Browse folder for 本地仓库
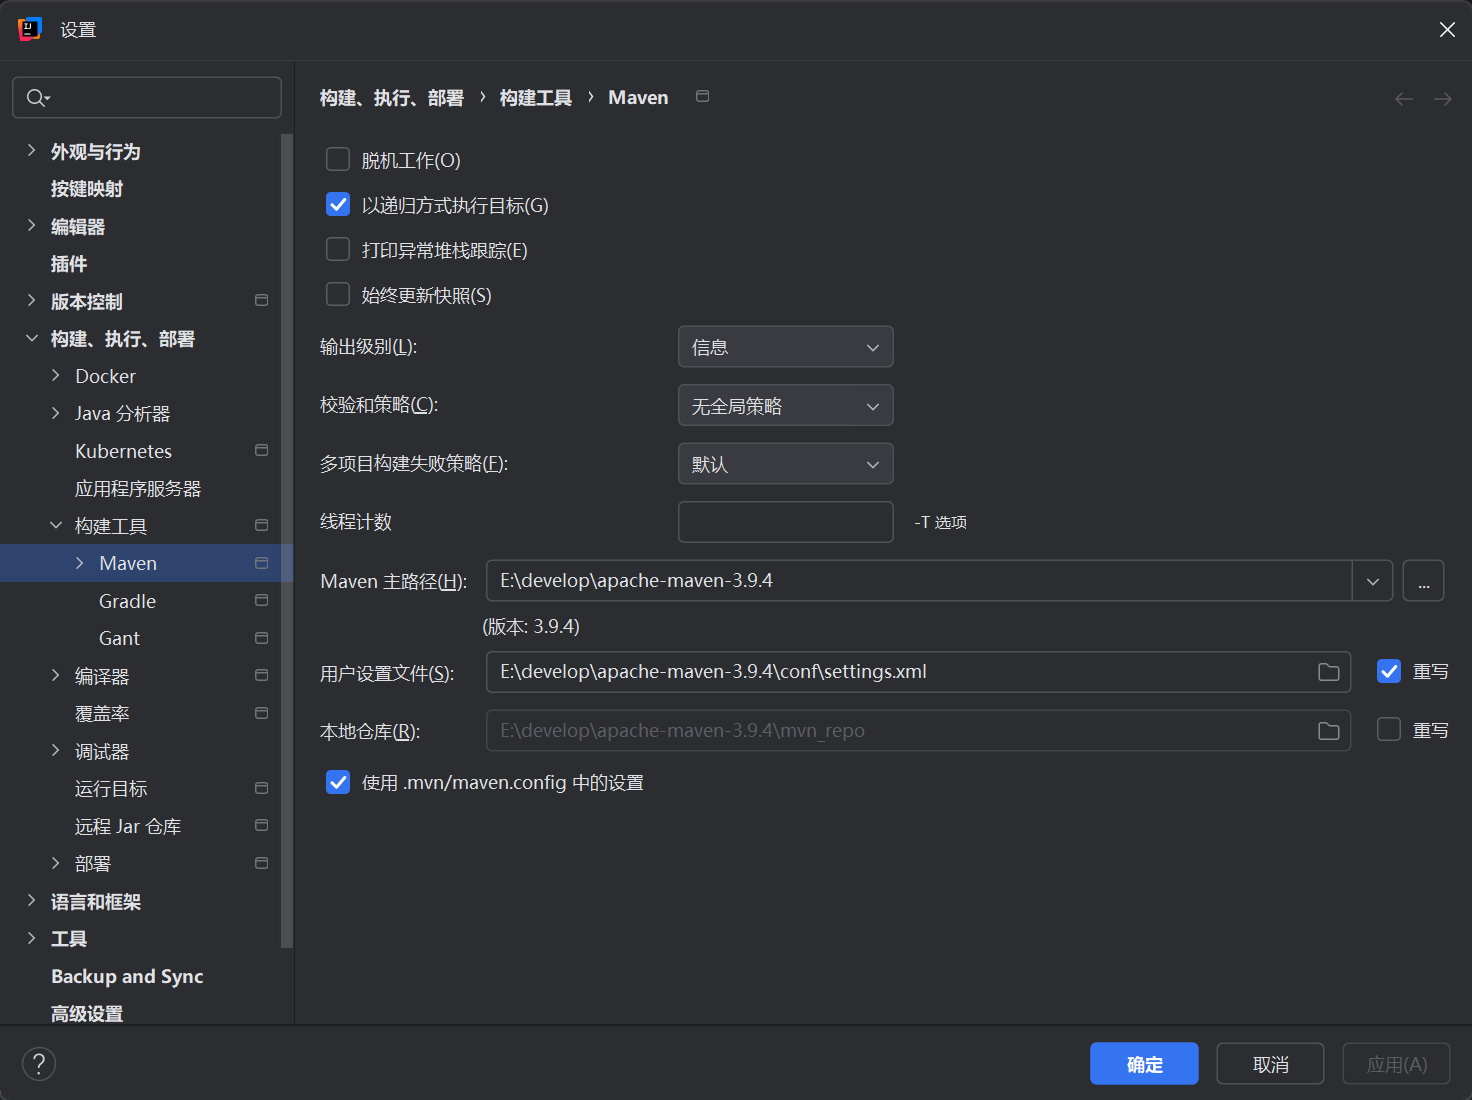1472x1100 pixels. (x=1329, y=731)
